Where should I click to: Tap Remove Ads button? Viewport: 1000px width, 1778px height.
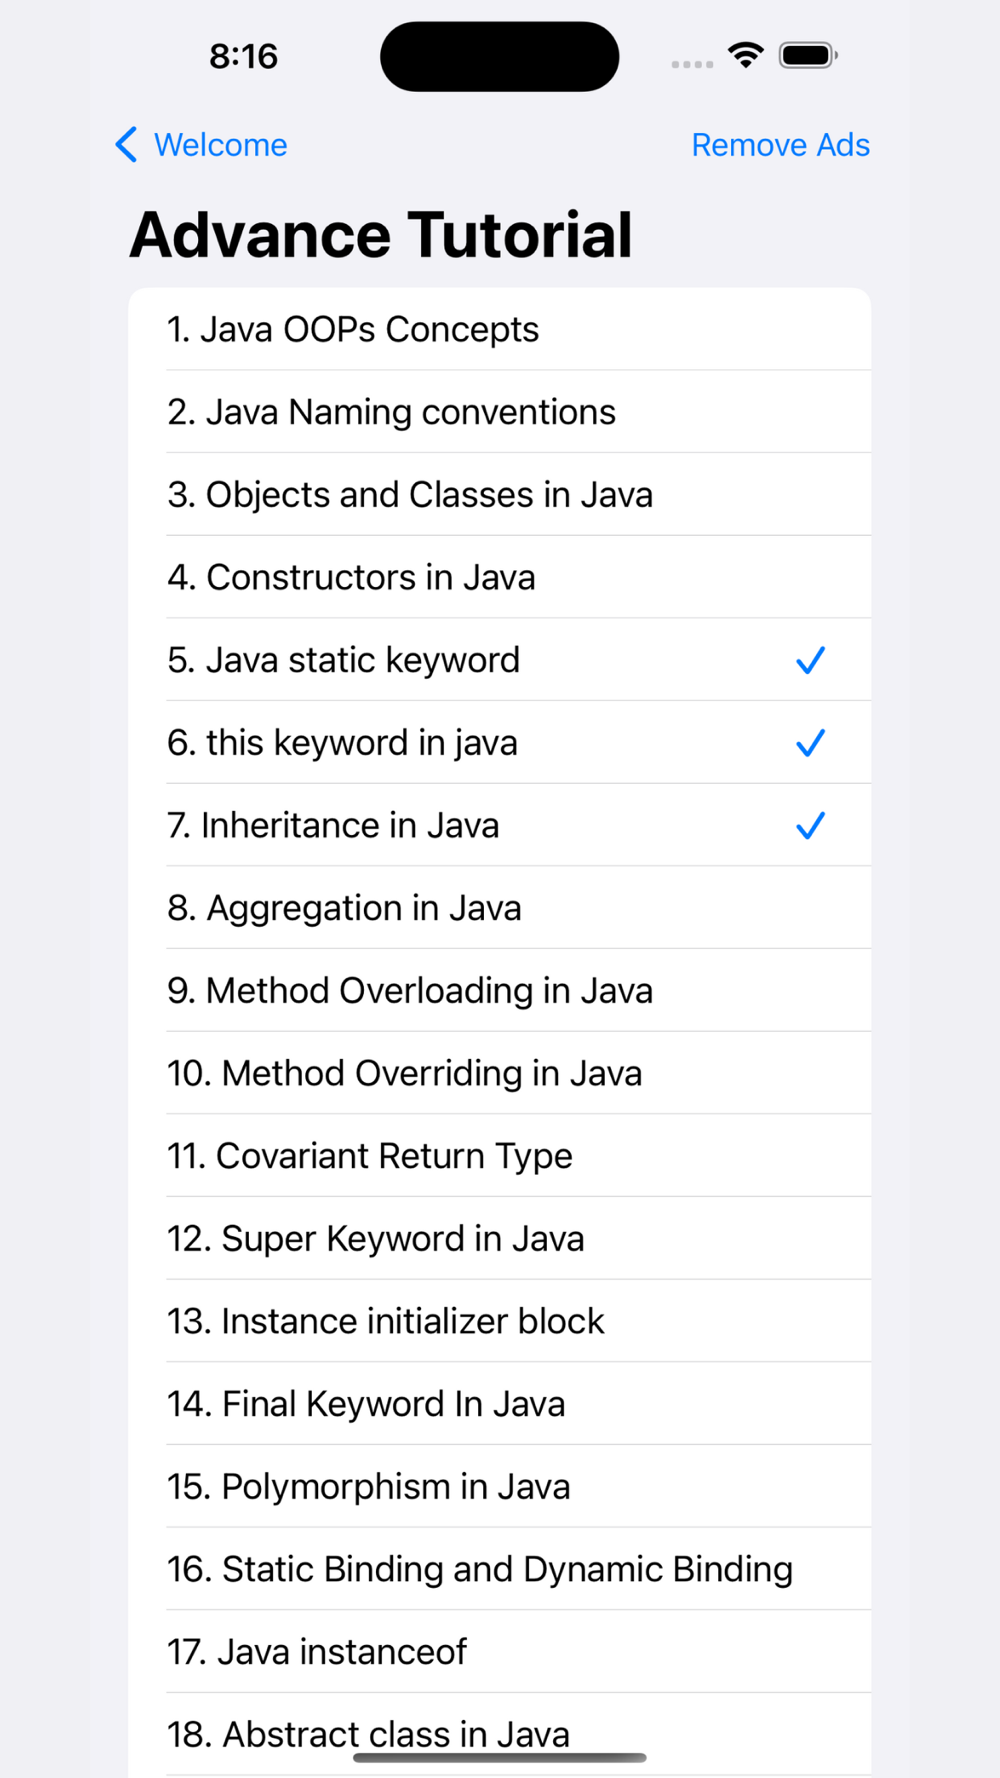(780, 145)
